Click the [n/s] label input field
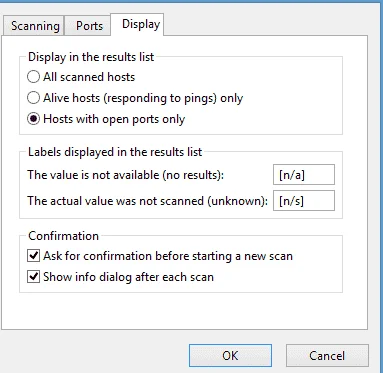 click(x=304, y=201)
